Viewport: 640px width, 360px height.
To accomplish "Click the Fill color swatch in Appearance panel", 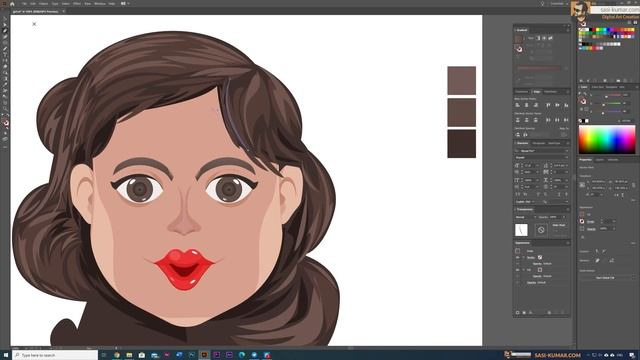I will (x=540, y=270).
